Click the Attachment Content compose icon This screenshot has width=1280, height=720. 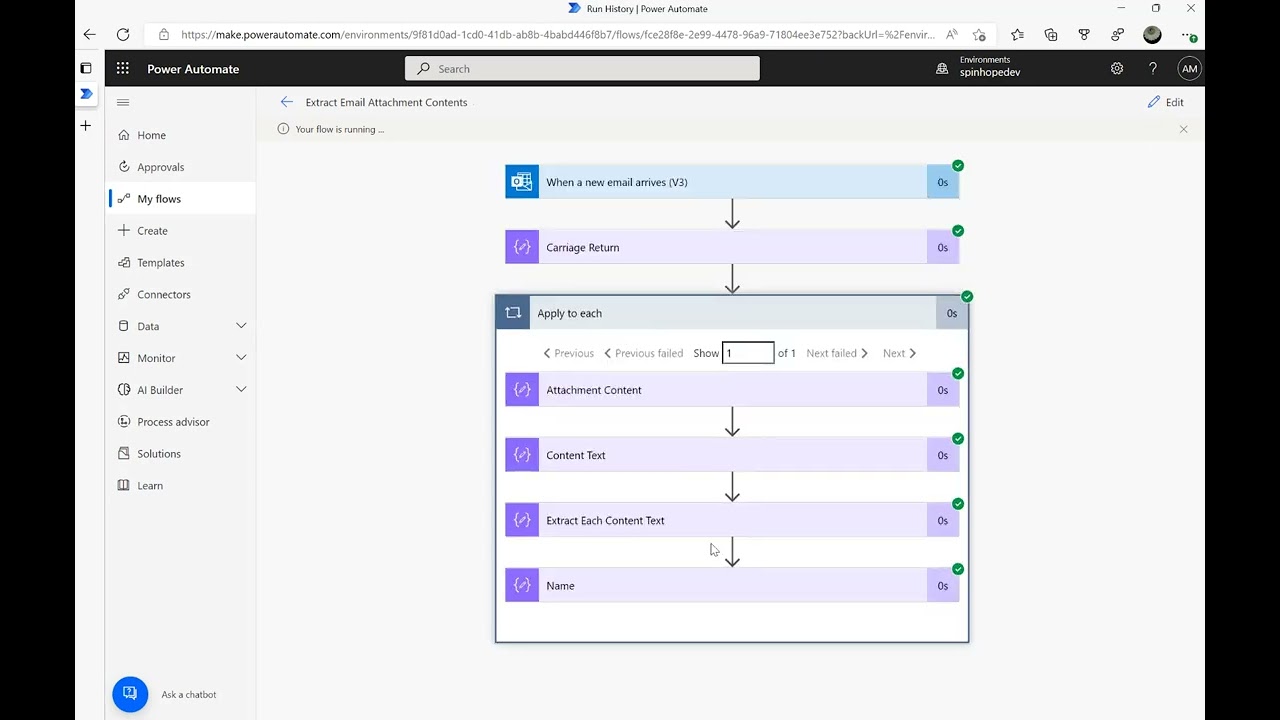[522, 390]
